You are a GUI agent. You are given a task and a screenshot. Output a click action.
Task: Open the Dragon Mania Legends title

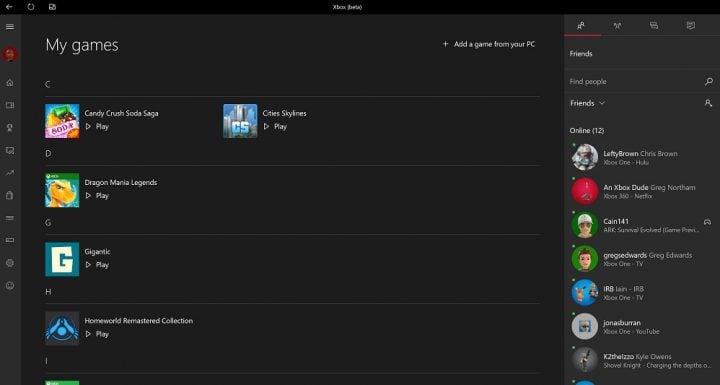(x=121, y=182)
